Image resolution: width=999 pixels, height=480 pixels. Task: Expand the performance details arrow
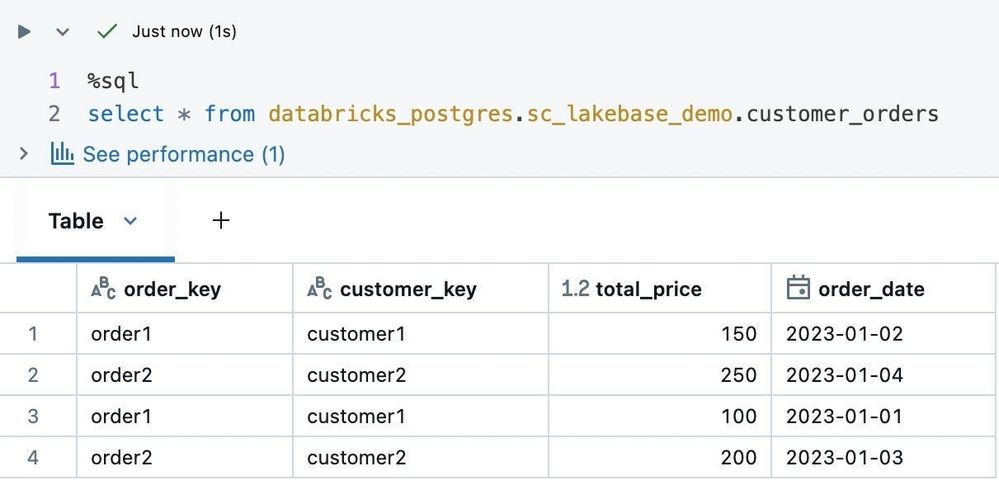click(24, 154)
